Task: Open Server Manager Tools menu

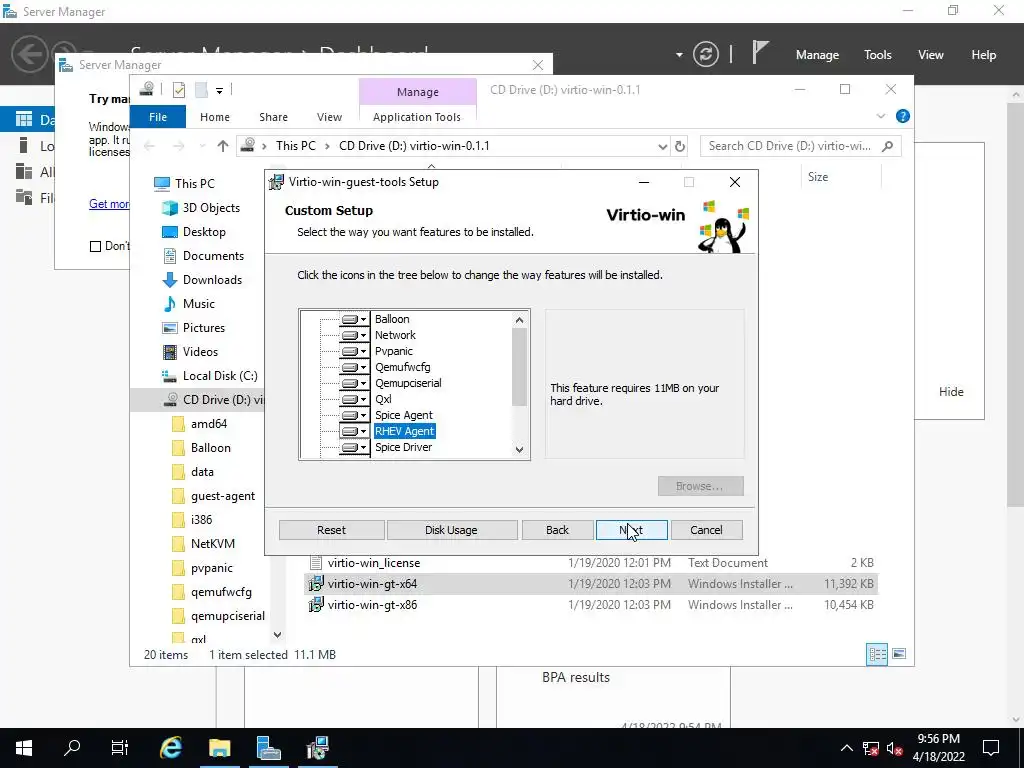Action: 877,56
